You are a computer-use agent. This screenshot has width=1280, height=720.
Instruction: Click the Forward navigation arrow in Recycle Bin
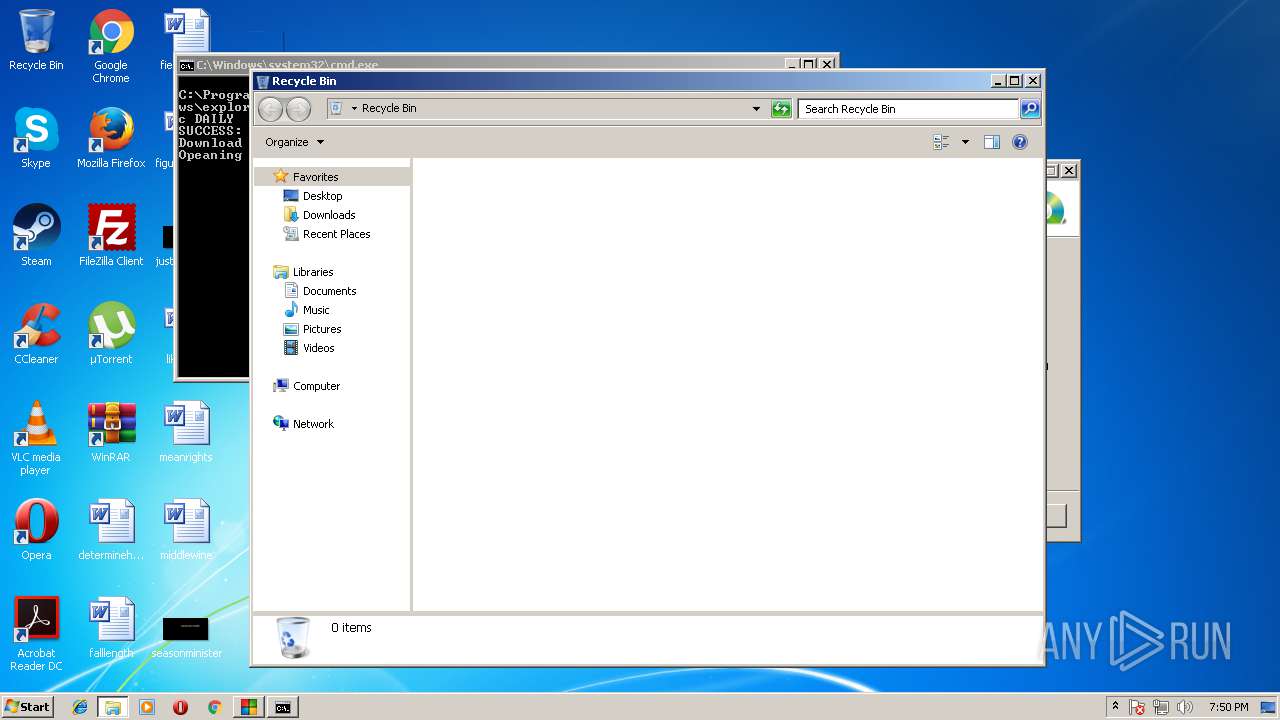(x=298, y=109)
